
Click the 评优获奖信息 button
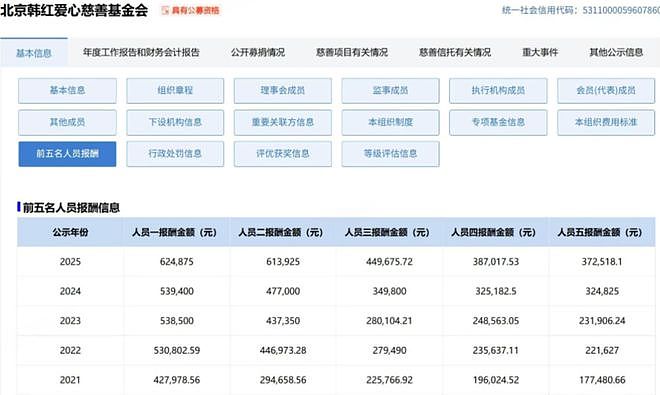coord(283,154)
